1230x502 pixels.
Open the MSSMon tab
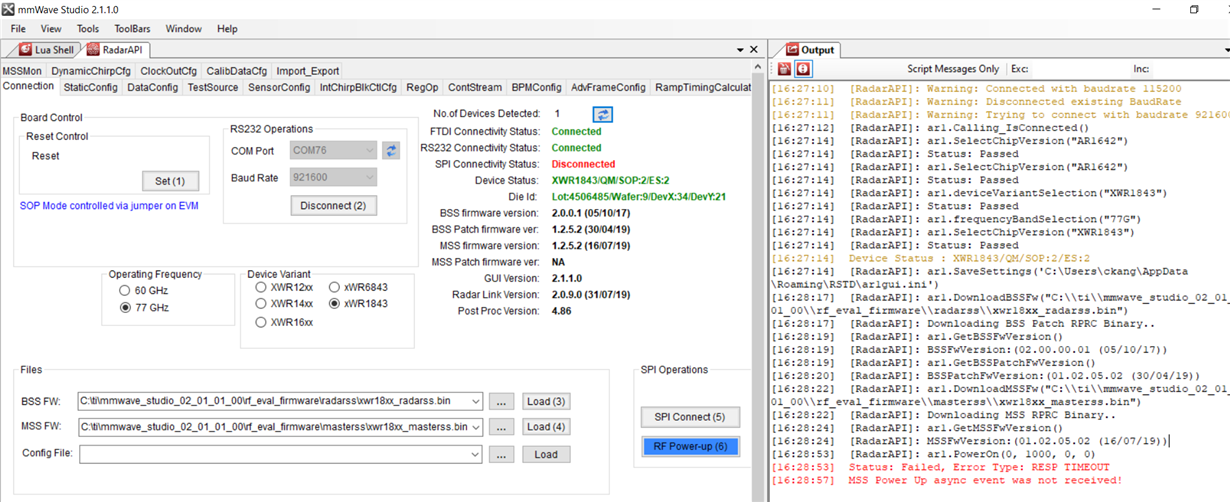tap(22, 71)
